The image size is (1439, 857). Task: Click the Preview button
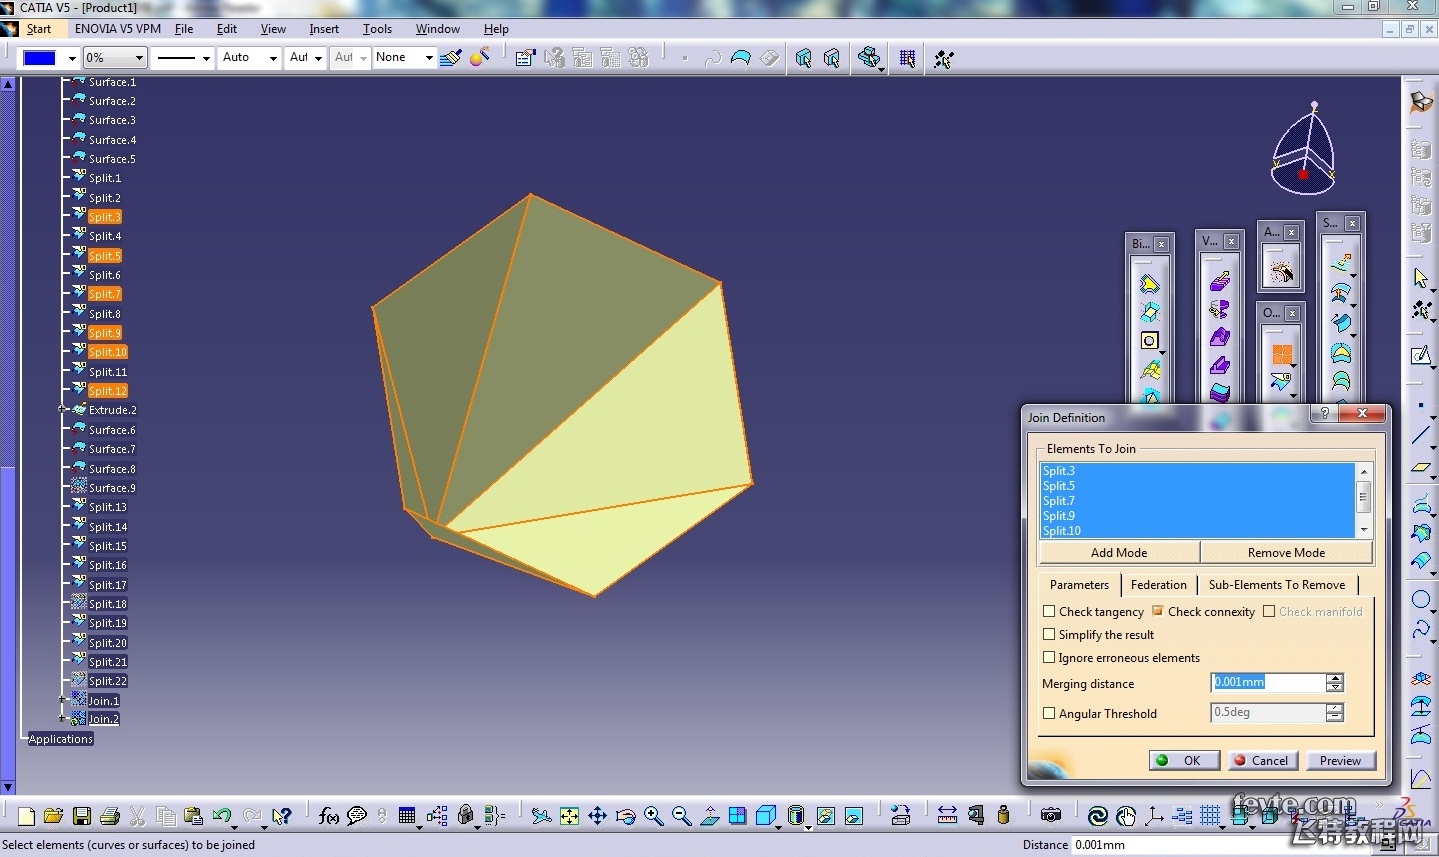(x=1340, y=760)
